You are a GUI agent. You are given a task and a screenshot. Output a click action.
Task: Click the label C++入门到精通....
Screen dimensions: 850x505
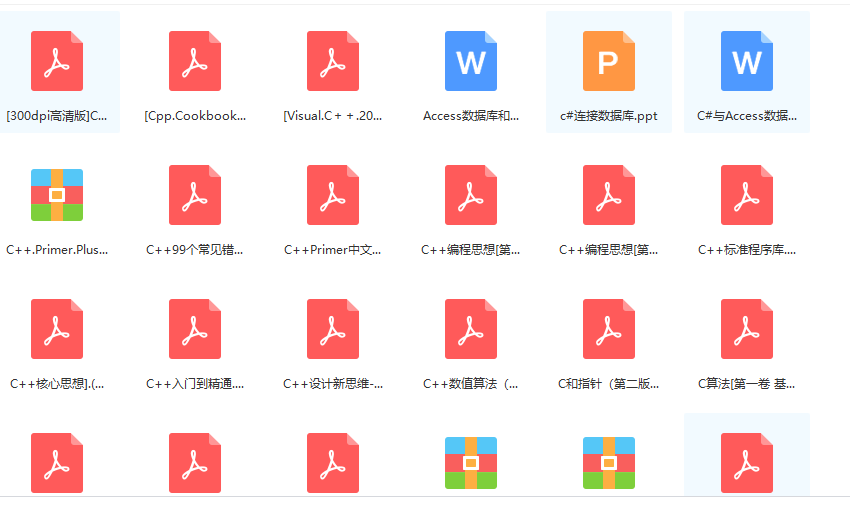195,384
